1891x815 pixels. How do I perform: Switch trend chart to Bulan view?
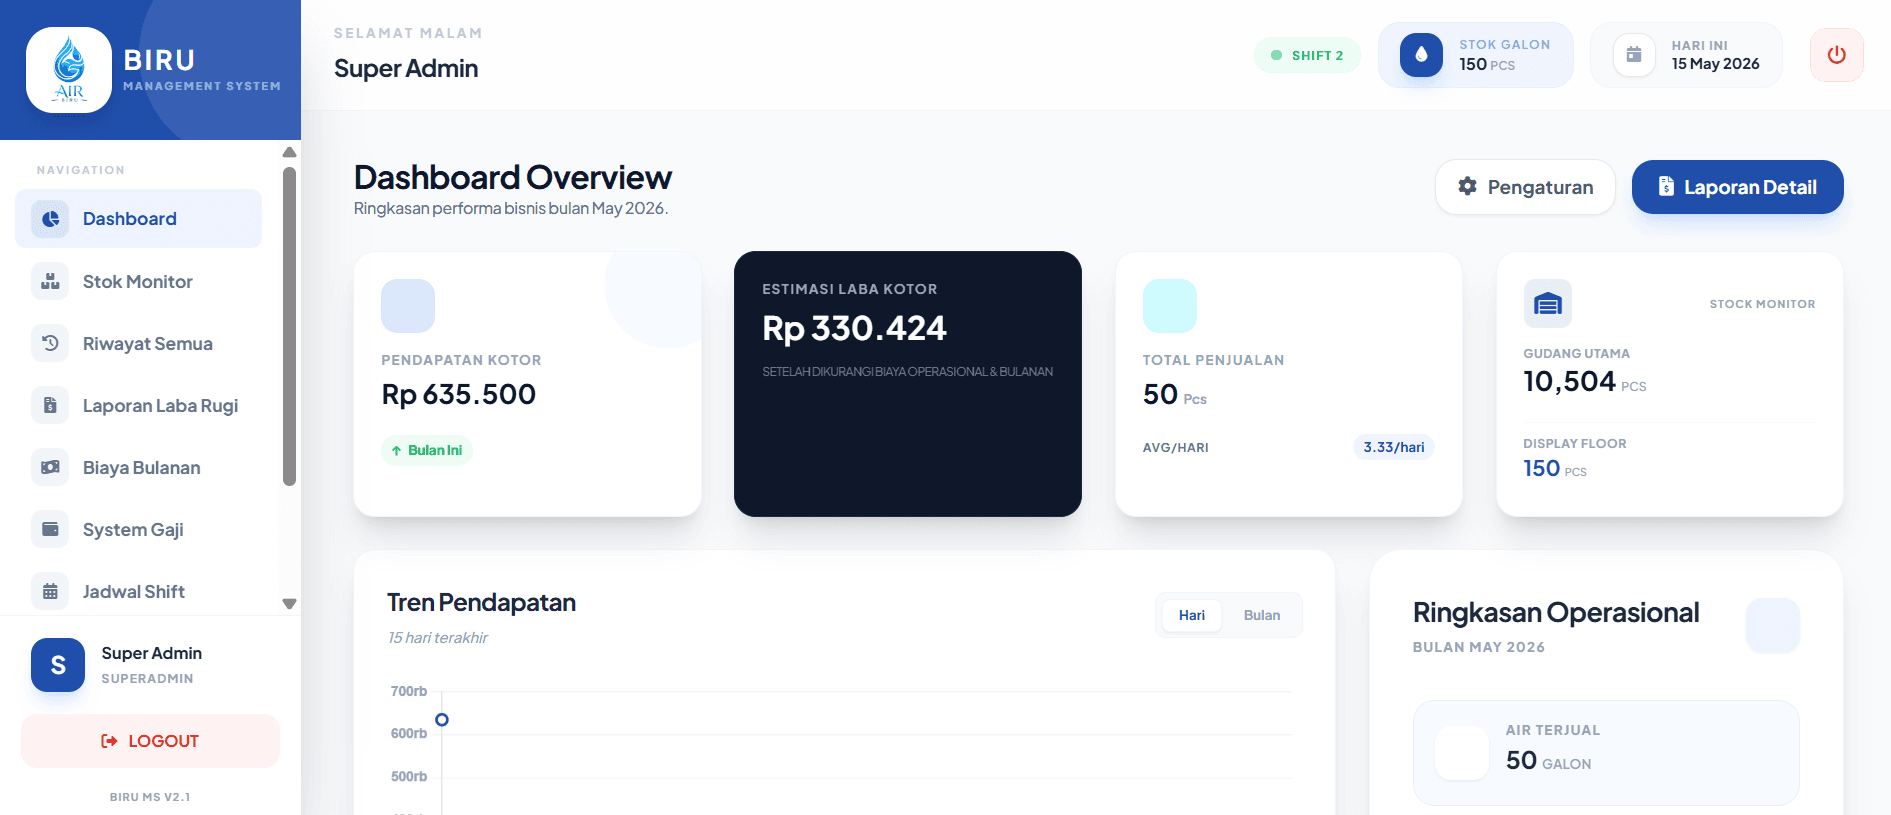click(x=1261, y=615)
